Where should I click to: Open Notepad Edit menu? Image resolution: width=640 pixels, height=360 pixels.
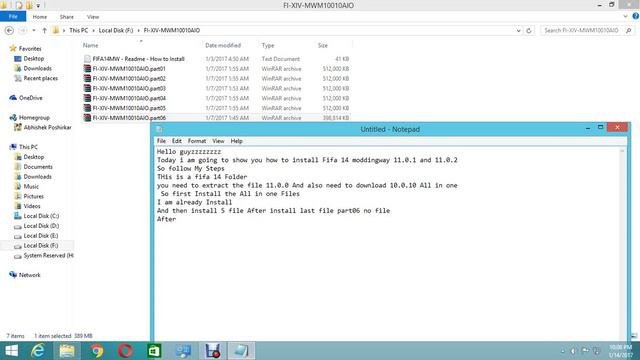pos(176,141)
